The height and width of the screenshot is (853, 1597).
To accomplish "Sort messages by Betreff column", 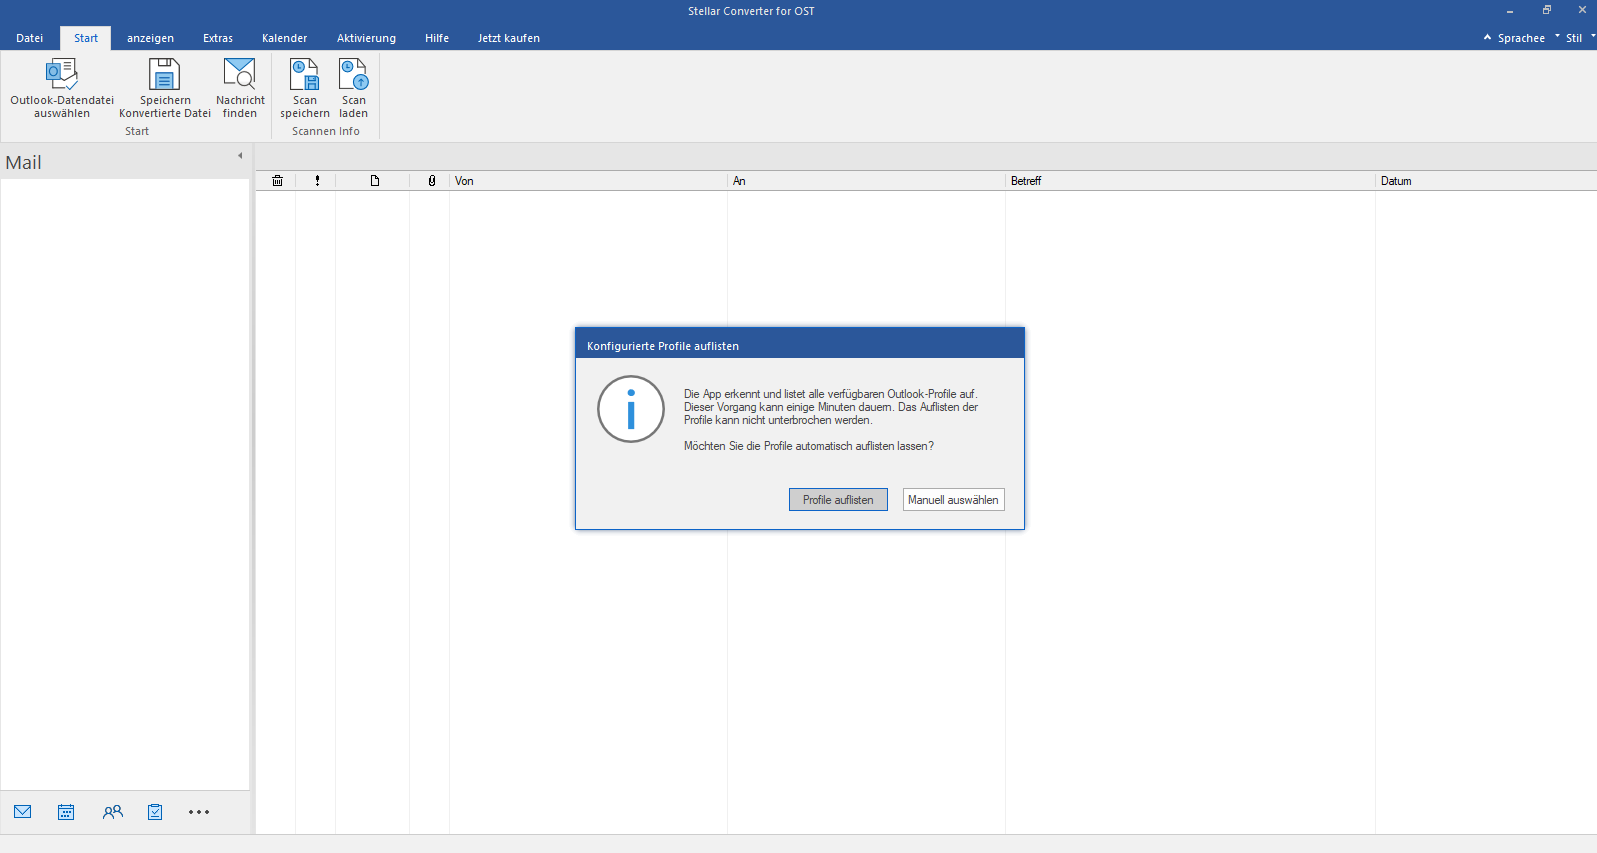I will [x=1190, y=181].
